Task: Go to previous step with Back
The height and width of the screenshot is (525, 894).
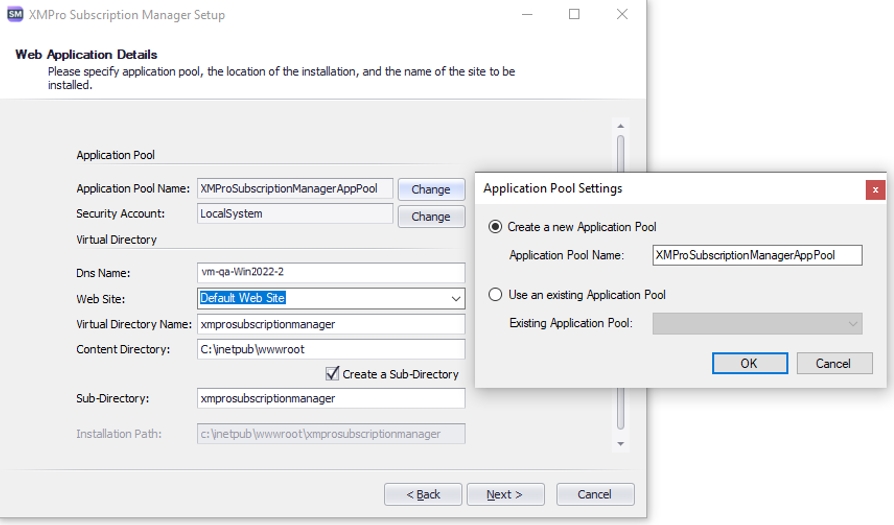Action: coord(423,494)
